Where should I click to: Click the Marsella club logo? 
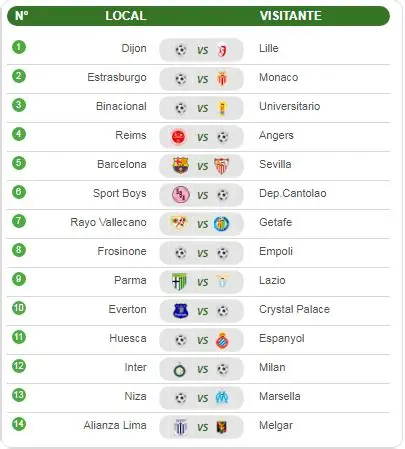click(222, 397)
